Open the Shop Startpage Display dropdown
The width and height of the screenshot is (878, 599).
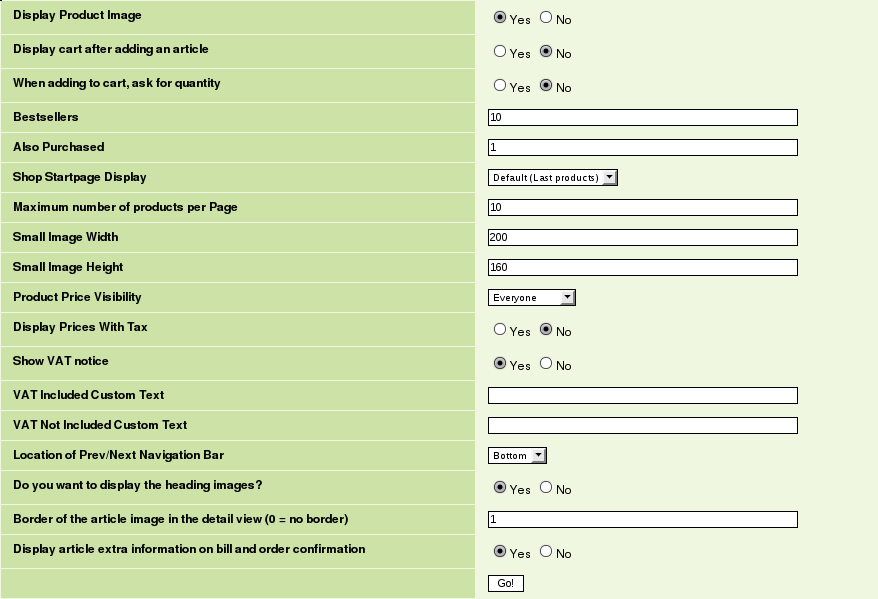click(553, 178)
